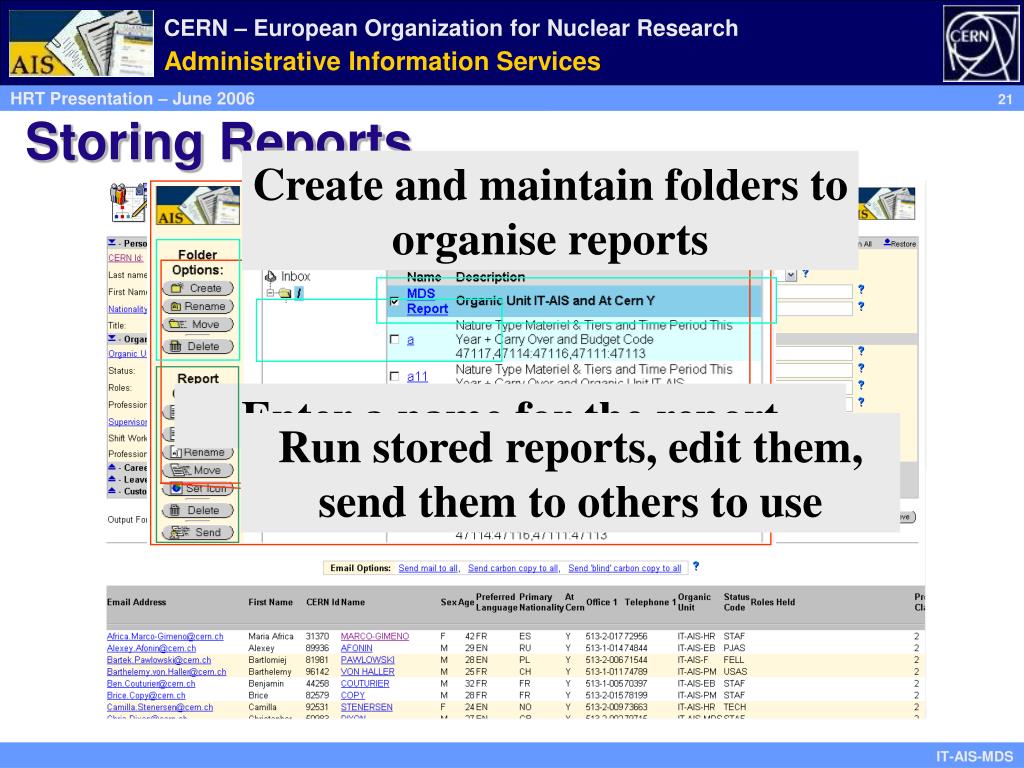The height and width of the screenshot is (768, 1024).
Task: Open the VON HALLER name link
Action: (367, 671)
